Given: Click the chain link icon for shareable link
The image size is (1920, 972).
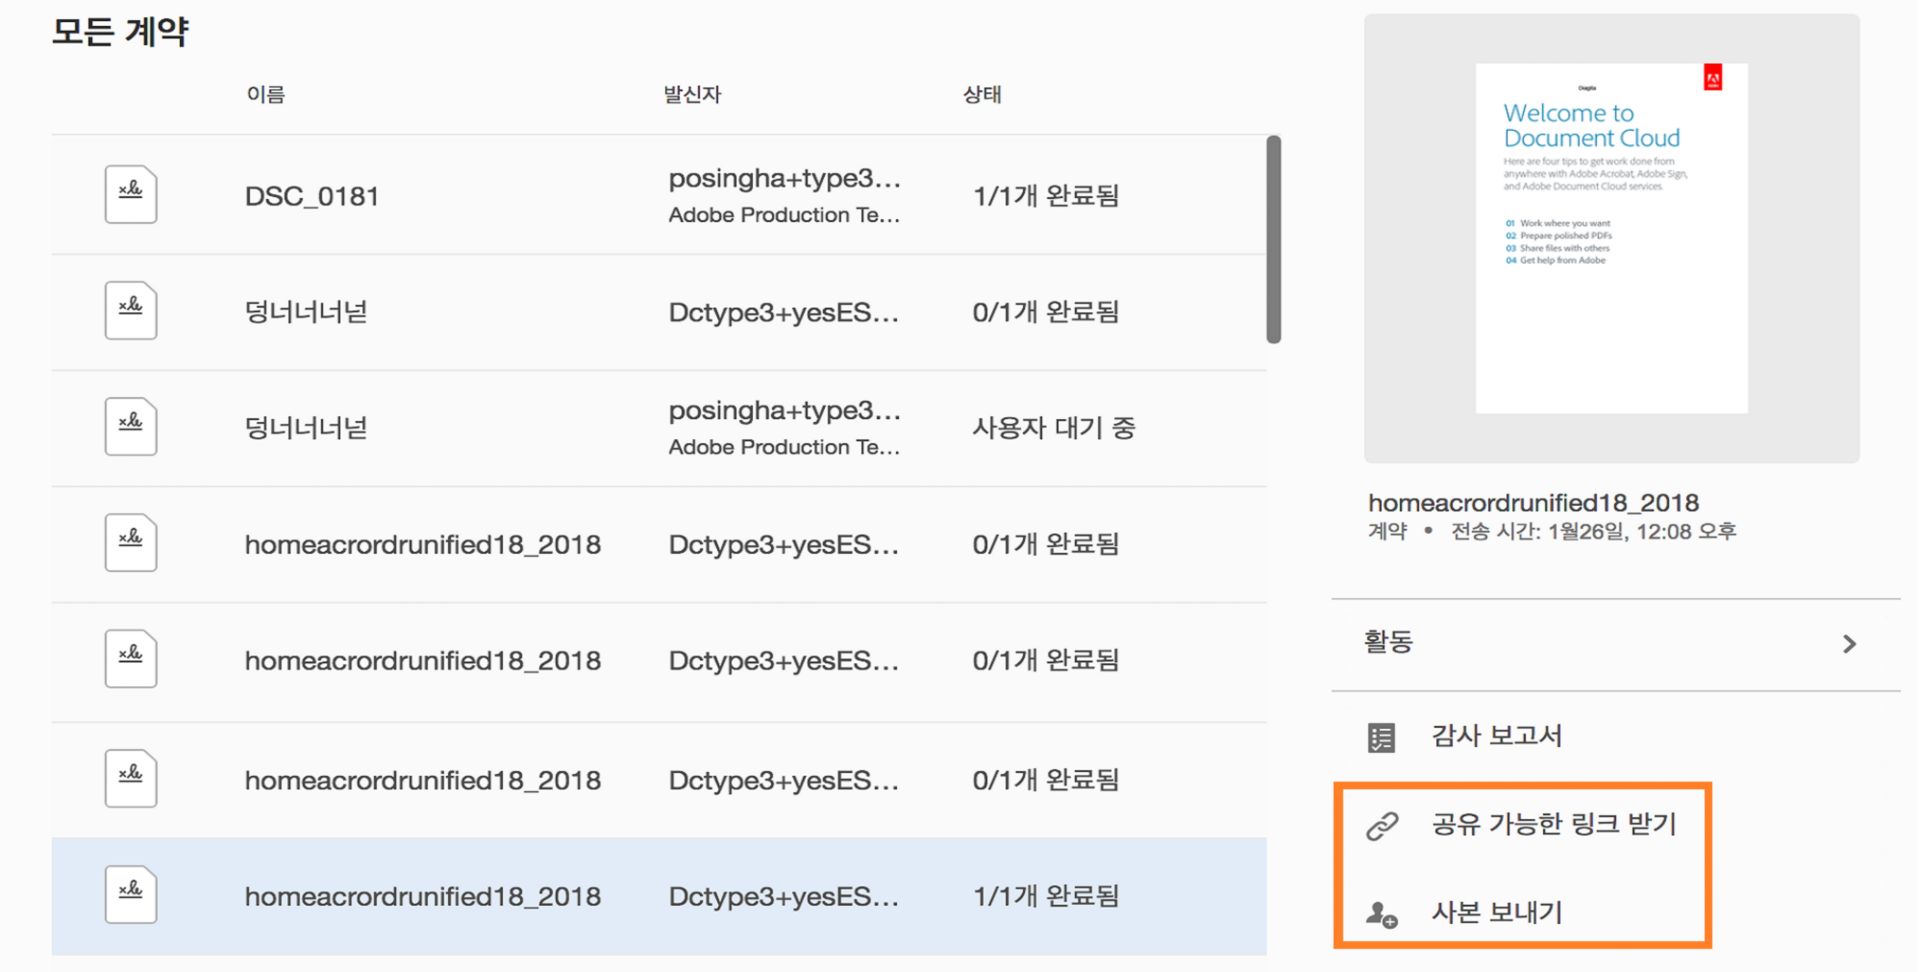Looking at the screenshot, I should point(1383,824).
